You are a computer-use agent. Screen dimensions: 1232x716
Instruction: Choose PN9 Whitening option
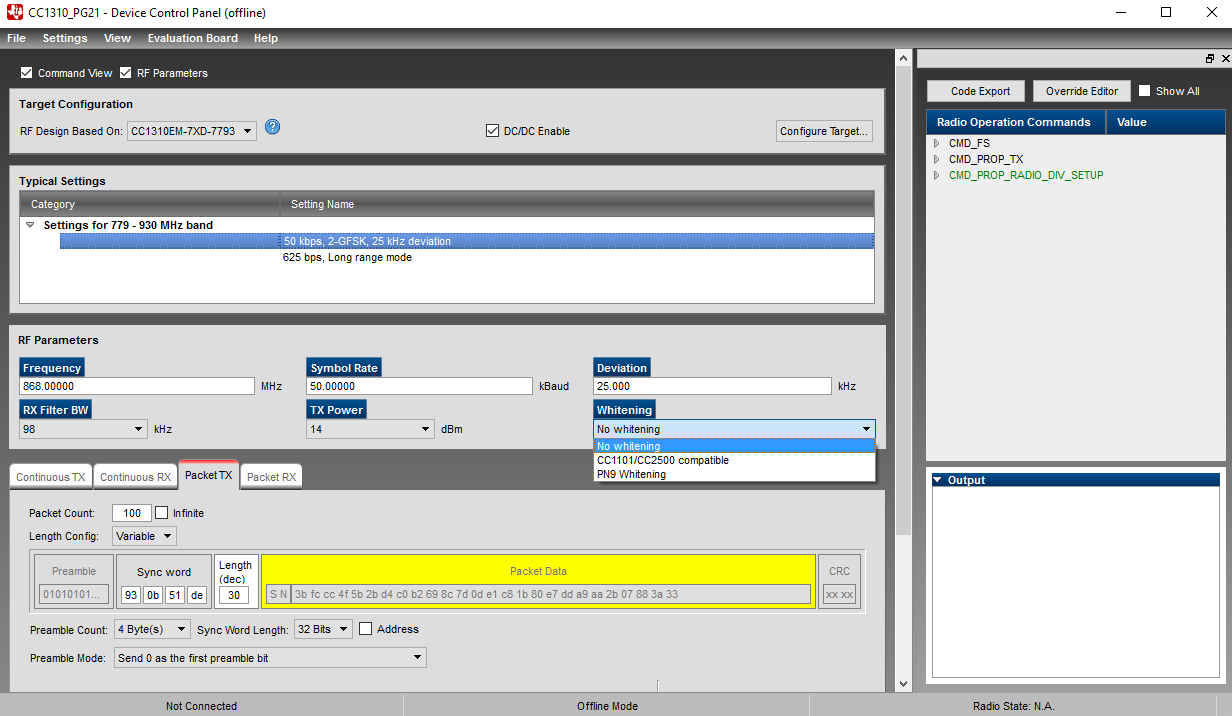coord(735,474)
